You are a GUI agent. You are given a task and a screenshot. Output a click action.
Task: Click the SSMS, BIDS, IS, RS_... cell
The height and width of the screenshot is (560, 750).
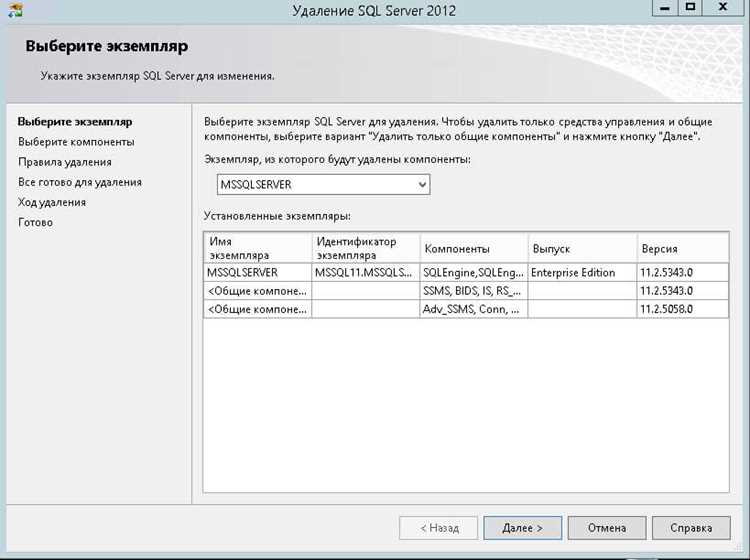click(474, 291)
